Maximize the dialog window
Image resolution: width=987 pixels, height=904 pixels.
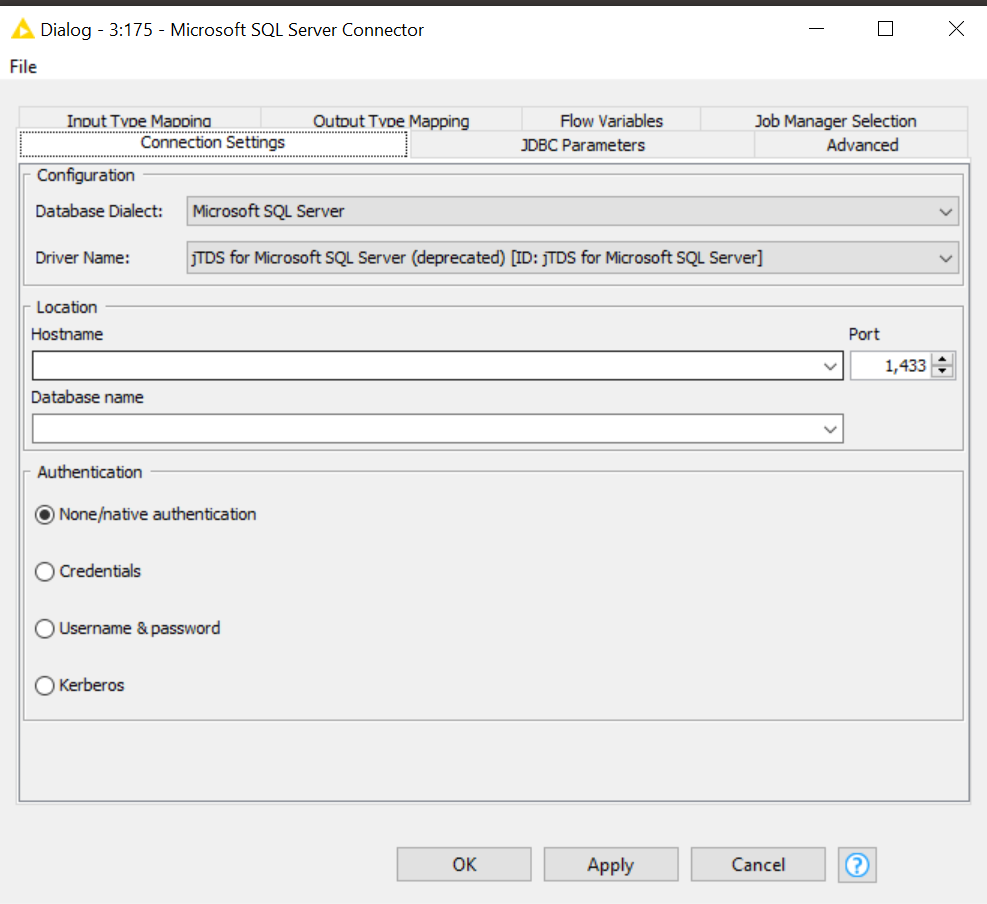885,29
